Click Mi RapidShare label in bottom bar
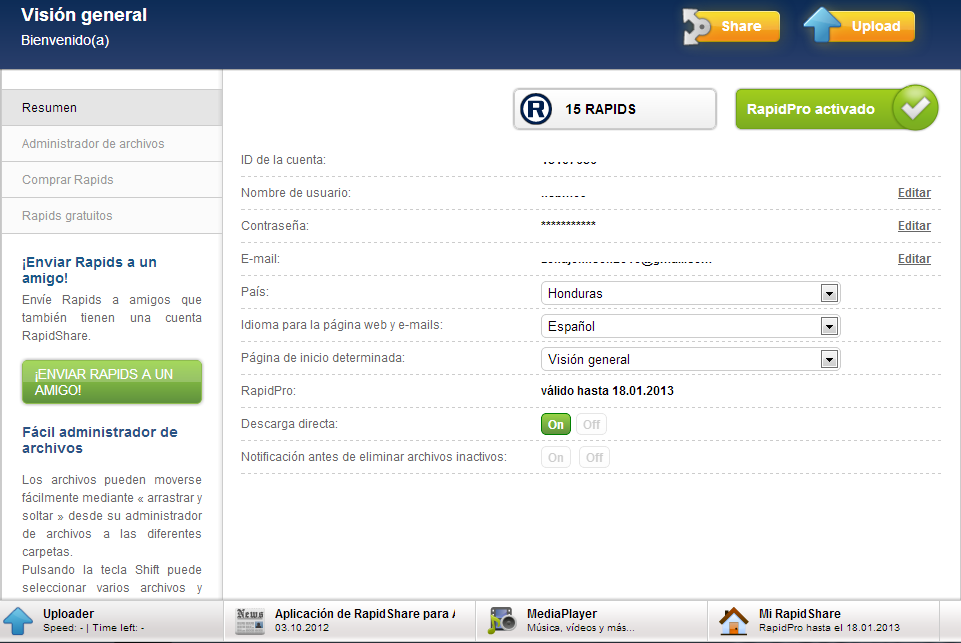 point(800,614)
